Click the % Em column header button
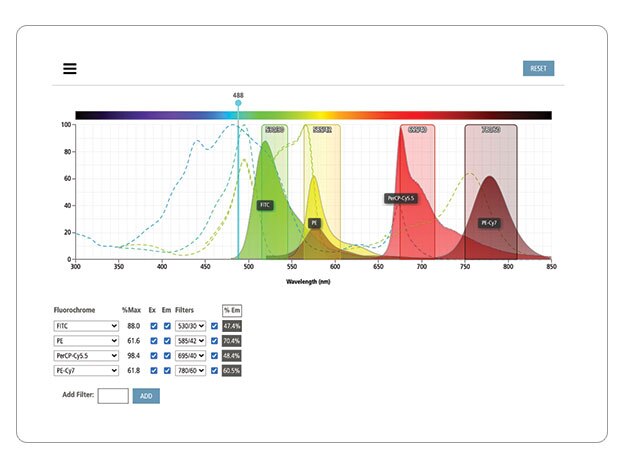This screenshot has height=468, width=624. (x=232, y=310)
